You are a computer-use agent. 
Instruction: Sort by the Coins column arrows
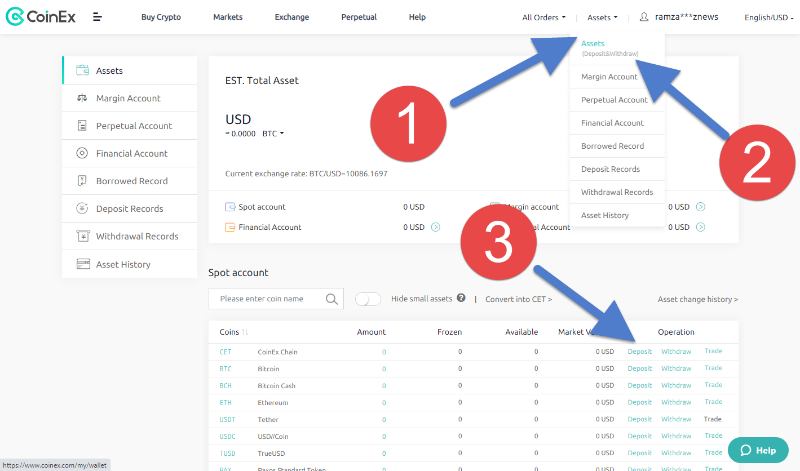tap(245, 332)
